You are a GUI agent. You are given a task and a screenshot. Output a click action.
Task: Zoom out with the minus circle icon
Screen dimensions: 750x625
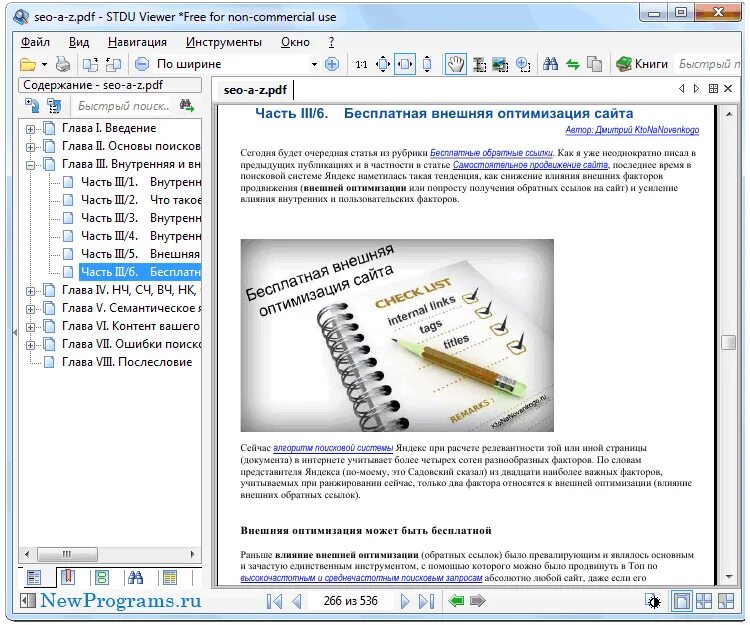click(142, 64)
